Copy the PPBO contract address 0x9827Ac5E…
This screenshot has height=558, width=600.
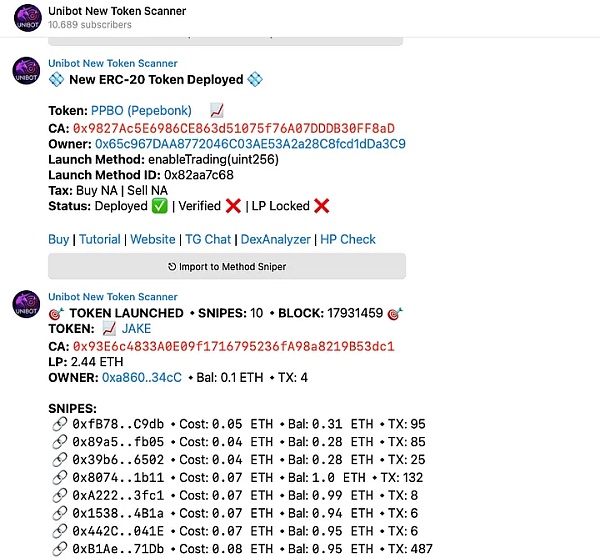click(x=234, y=128)
